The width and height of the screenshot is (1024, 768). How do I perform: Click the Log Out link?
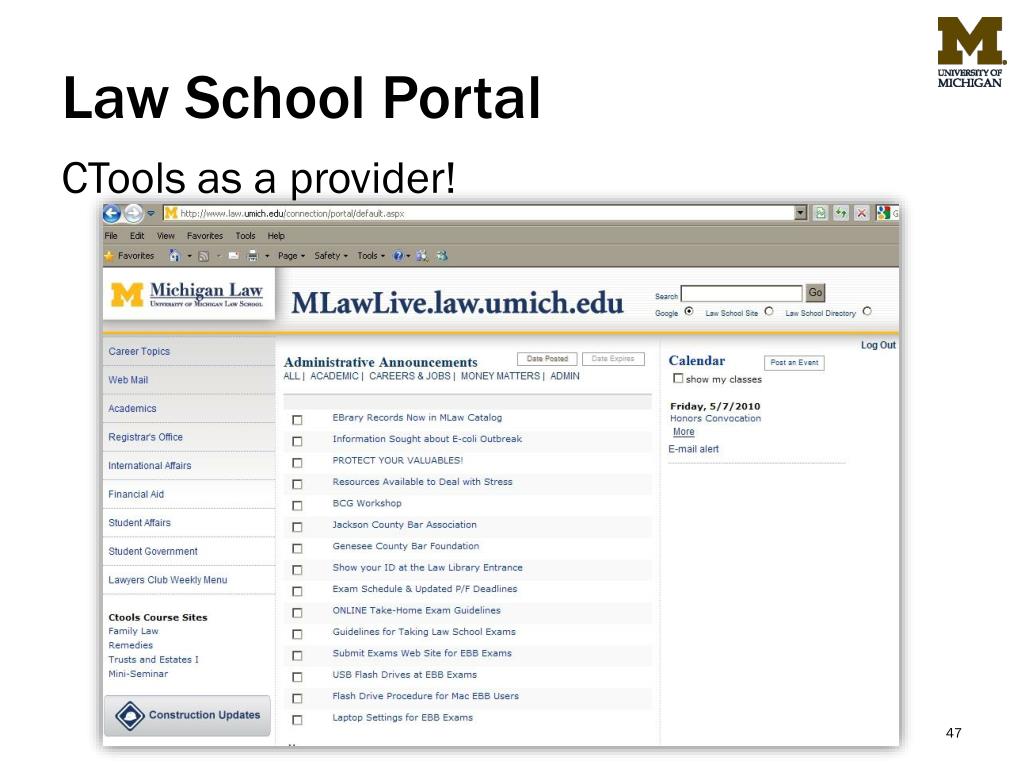click(878, 345)
